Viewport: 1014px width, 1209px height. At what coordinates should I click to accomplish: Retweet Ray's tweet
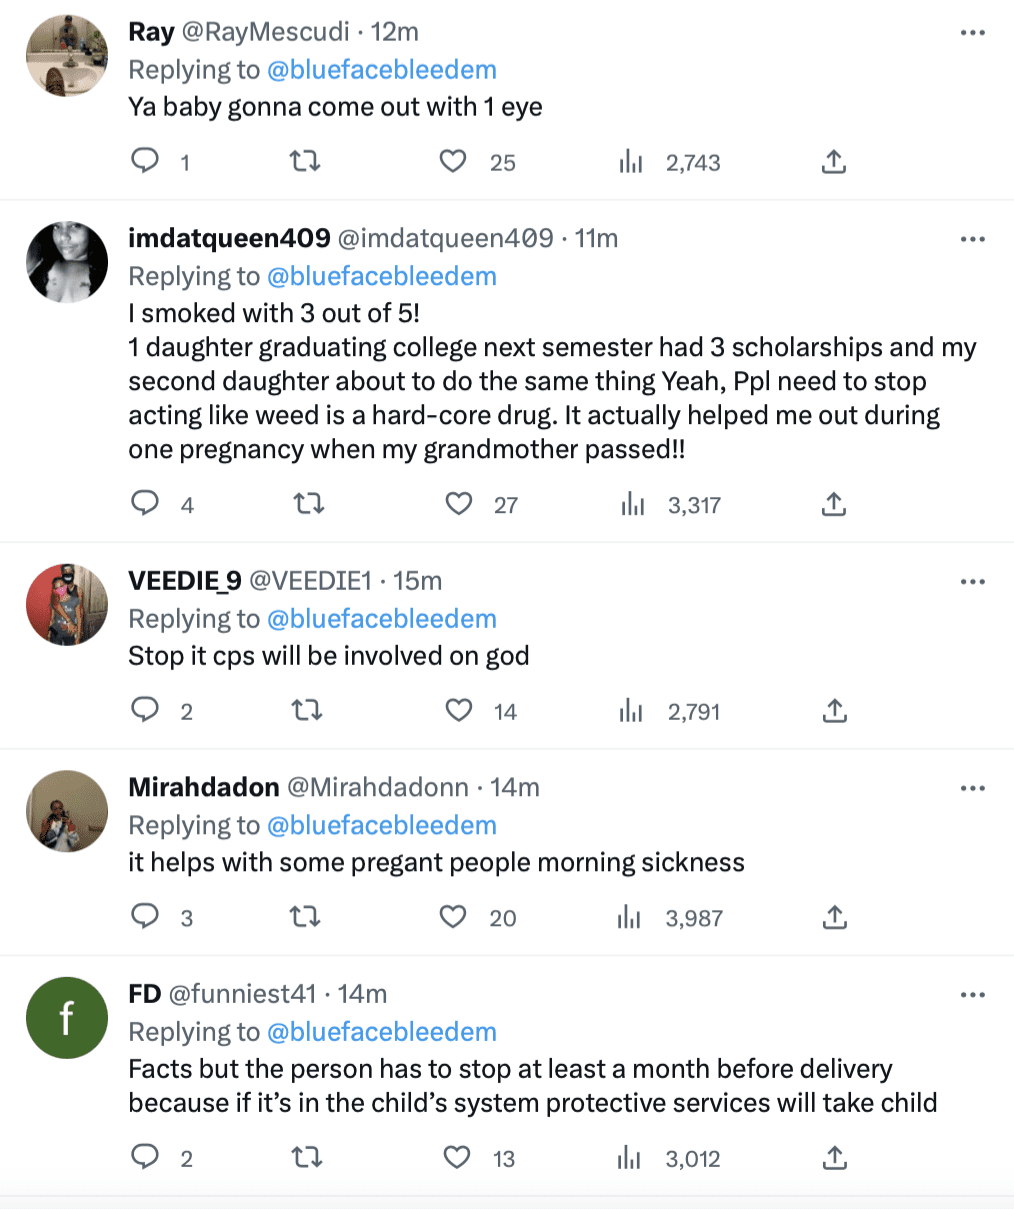pos(305,161)
